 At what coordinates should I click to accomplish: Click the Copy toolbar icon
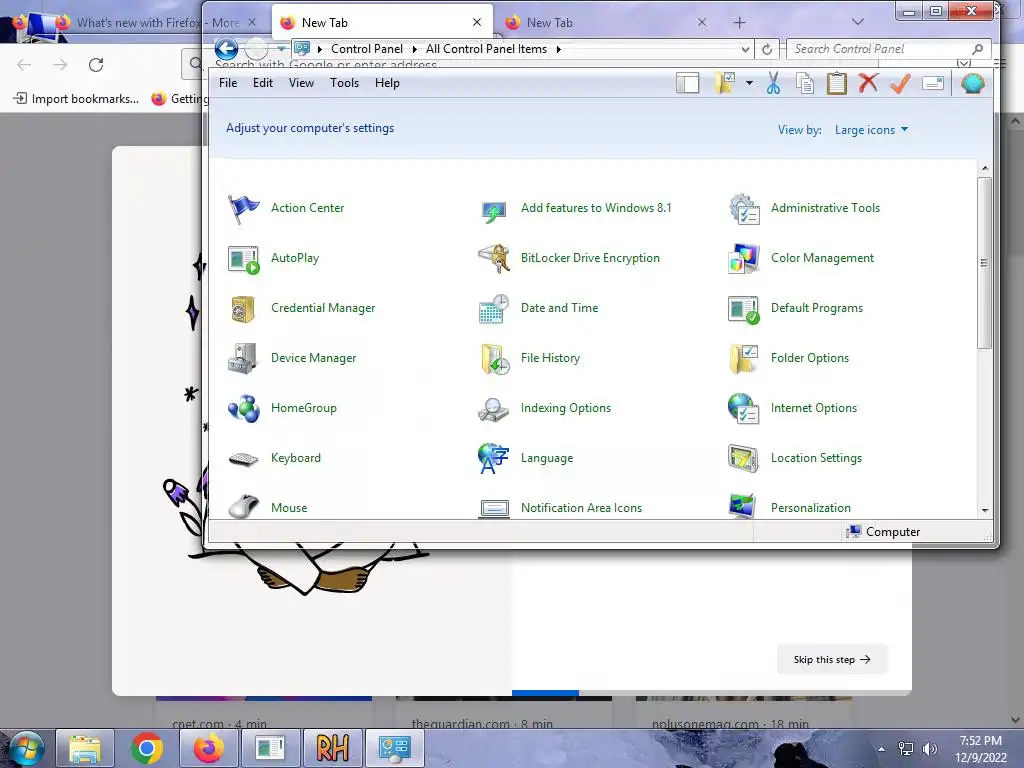point(805,84)
